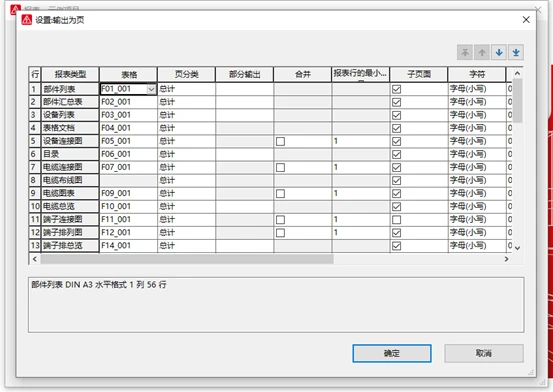The height and width of the screenshot is (392, 553).
Task: Toggle 子页面 checkbox for 电缆图表 row
Action: tap(396, 194)
